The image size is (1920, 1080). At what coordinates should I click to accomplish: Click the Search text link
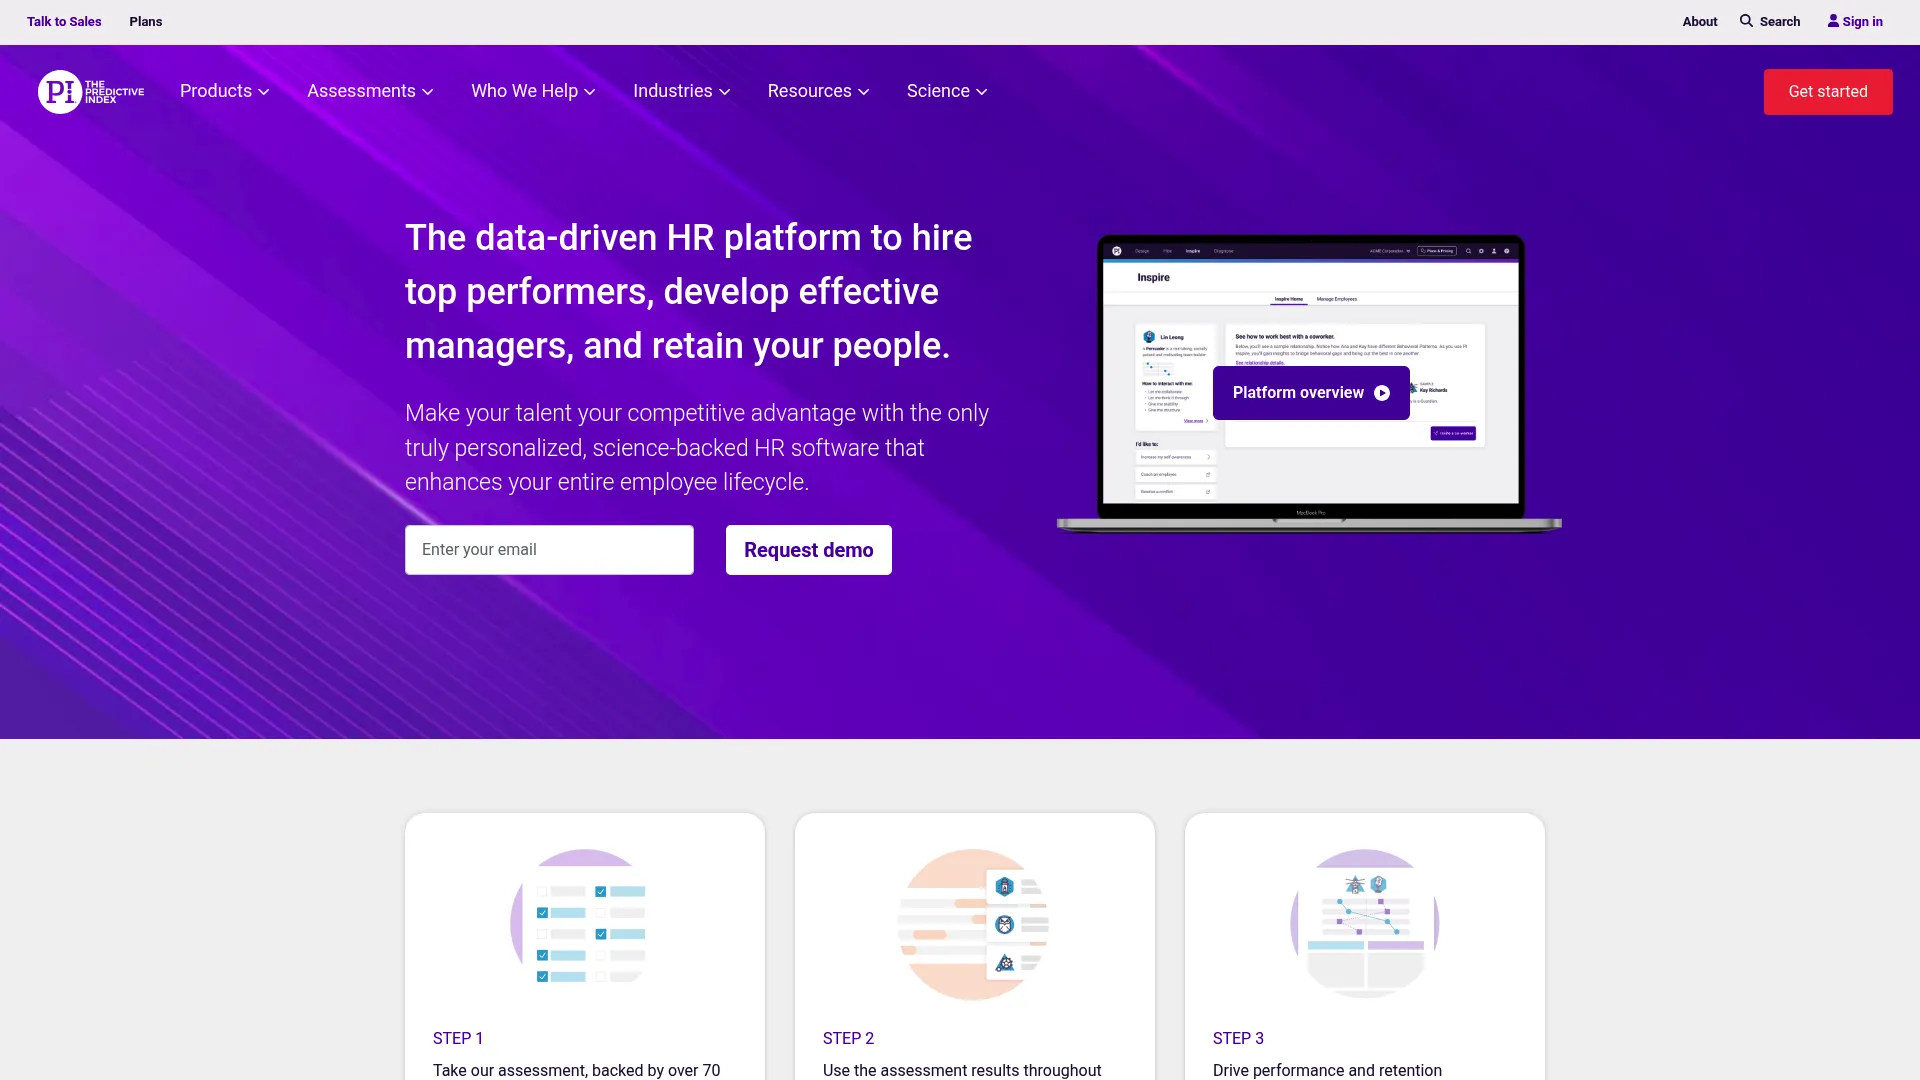[x=1779, y=21]
